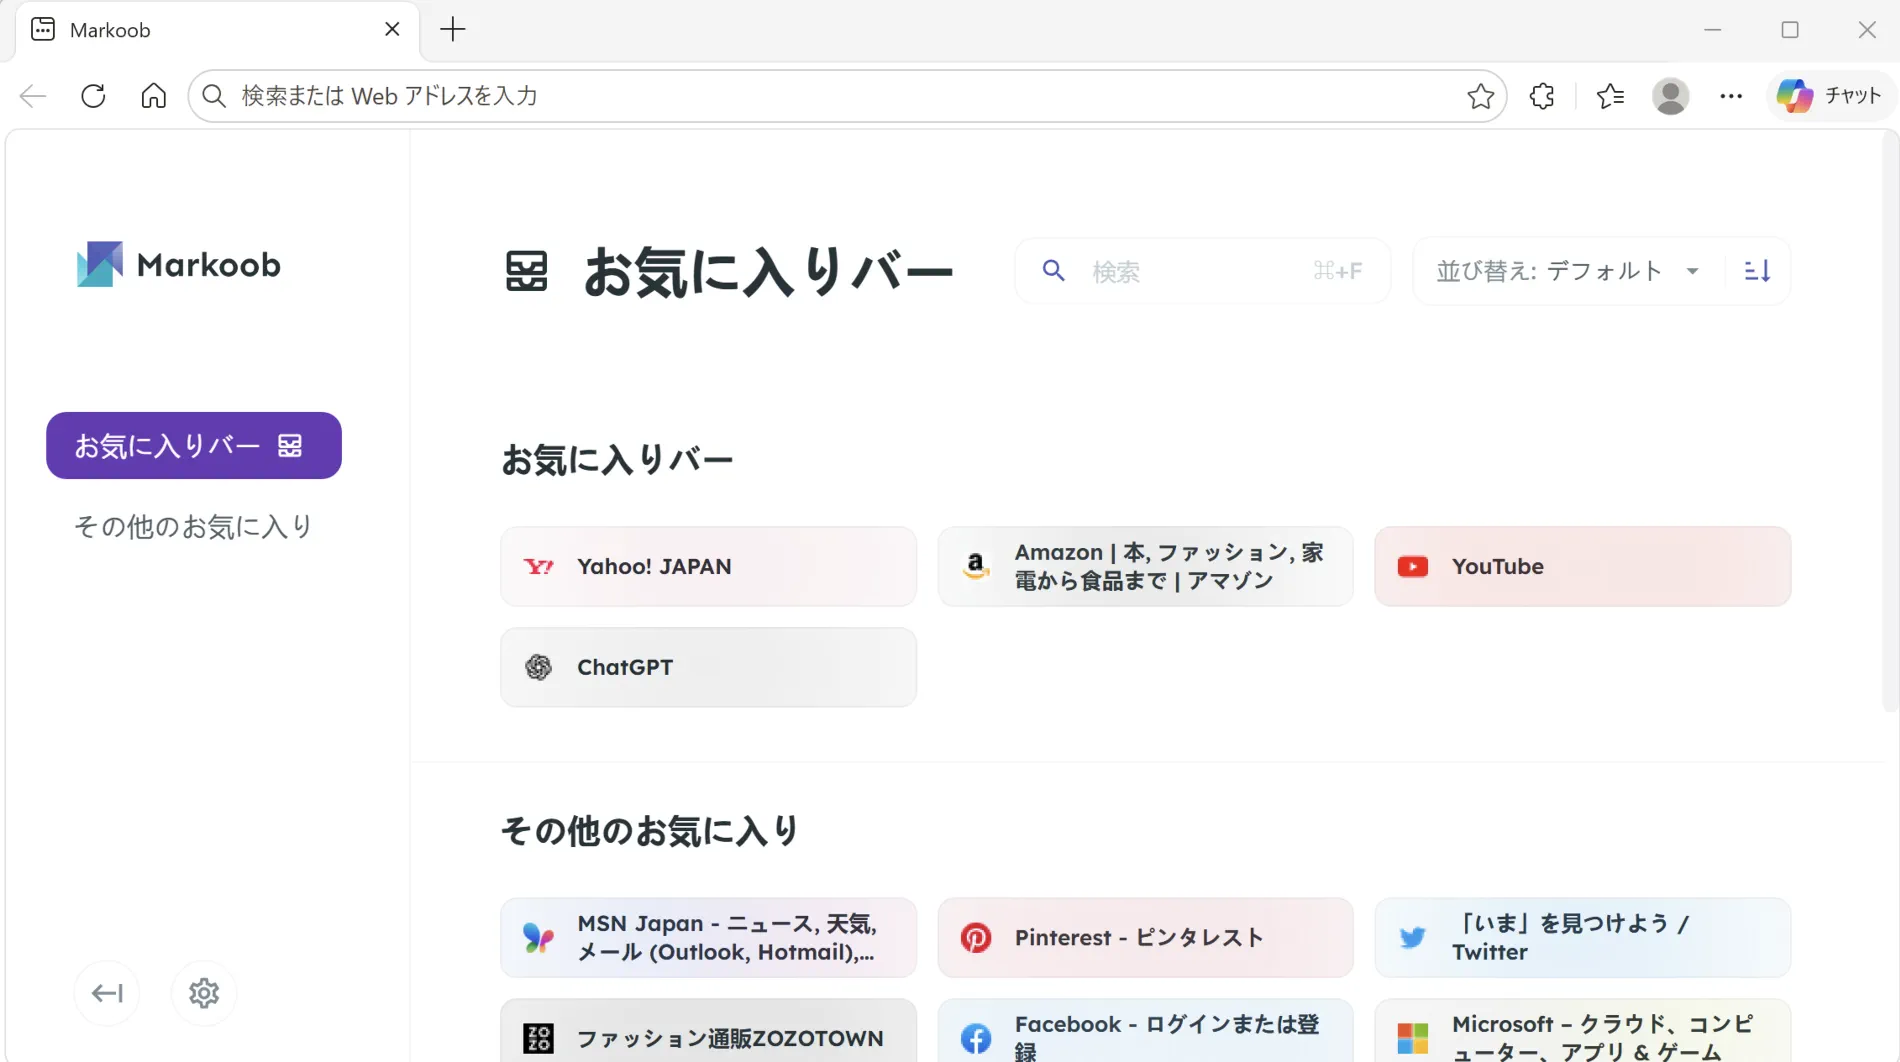Click the ZOZO favicon
Viewport: 1900px width, 1062px height.
coord(539,1038)
